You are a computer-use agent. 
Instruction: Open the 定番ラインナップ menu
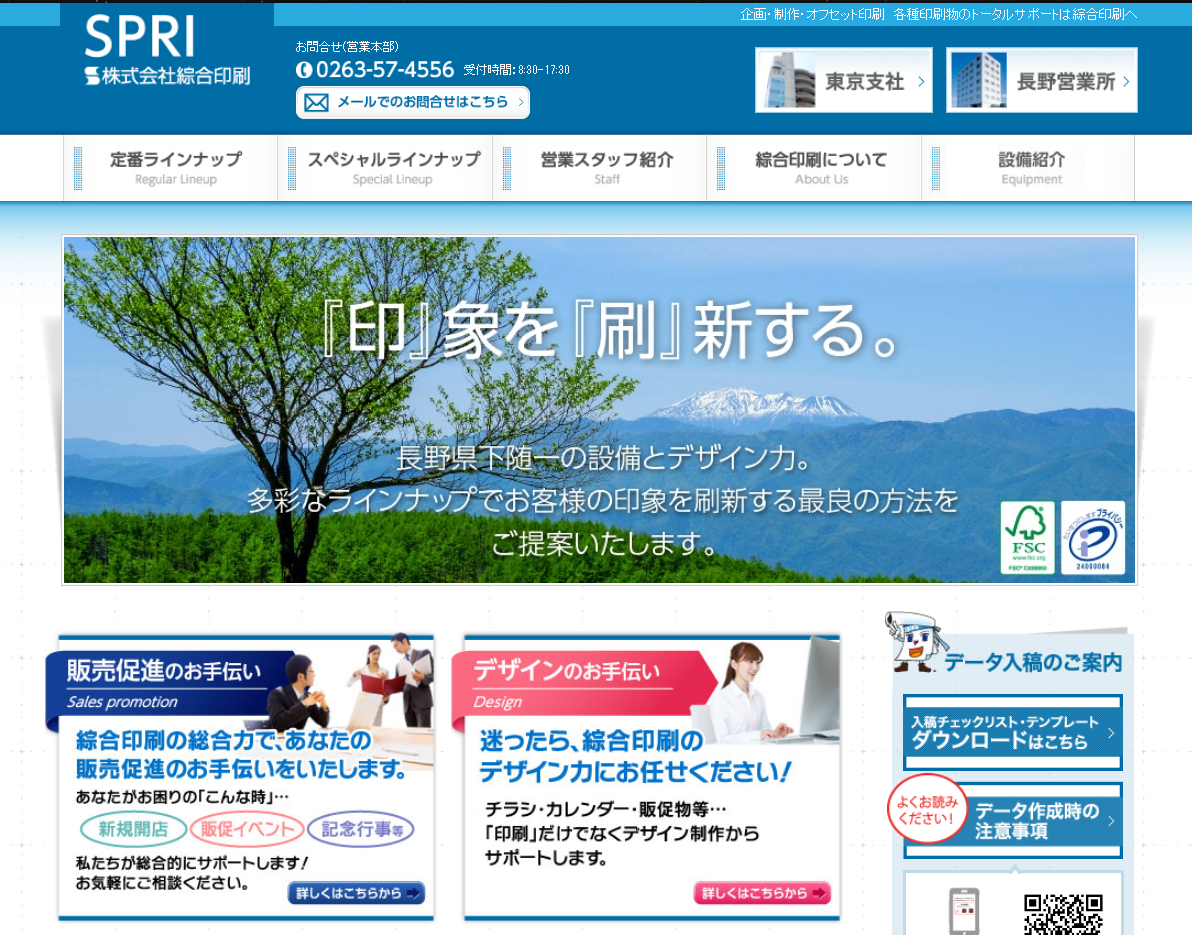(175, 168)
